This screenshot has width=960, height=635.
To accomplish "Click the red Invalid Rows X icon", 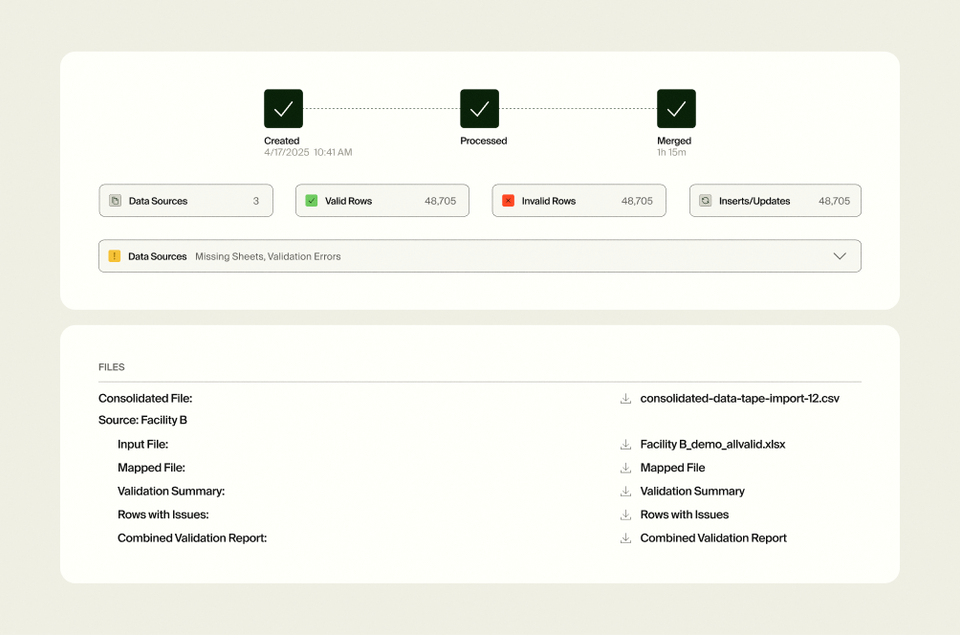I will click(x=508, y=201).
